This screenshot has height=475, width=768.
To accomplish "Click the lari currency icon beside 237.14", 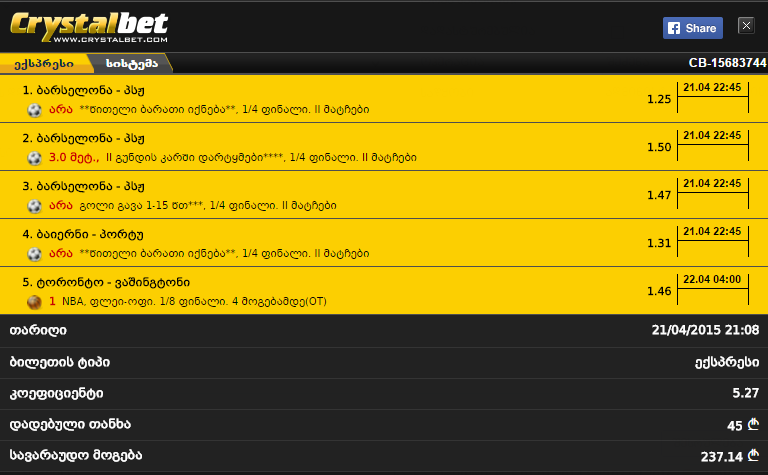I will [753, 455].
